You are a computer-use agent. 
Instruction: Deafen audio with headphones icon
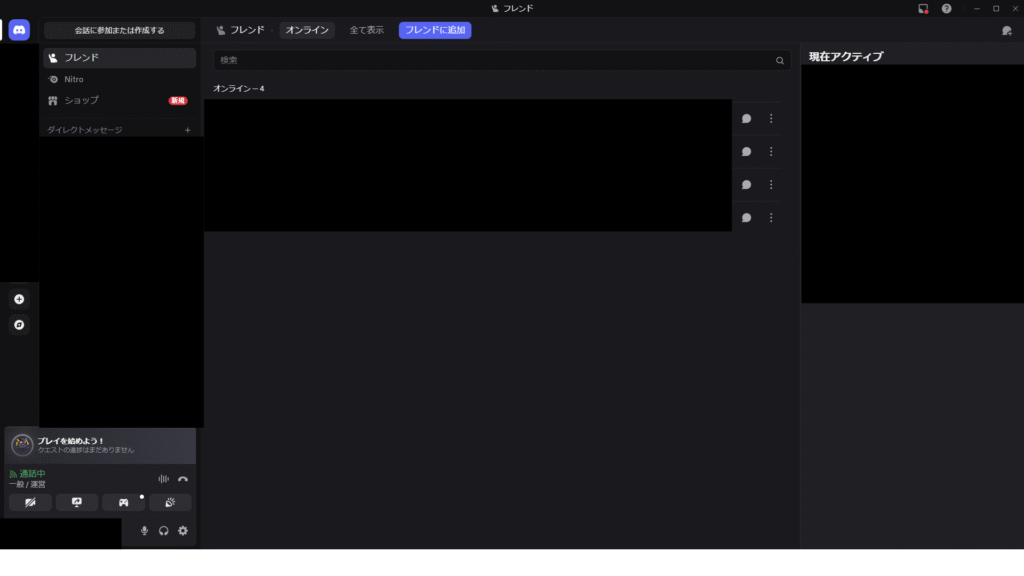(164, 531)
